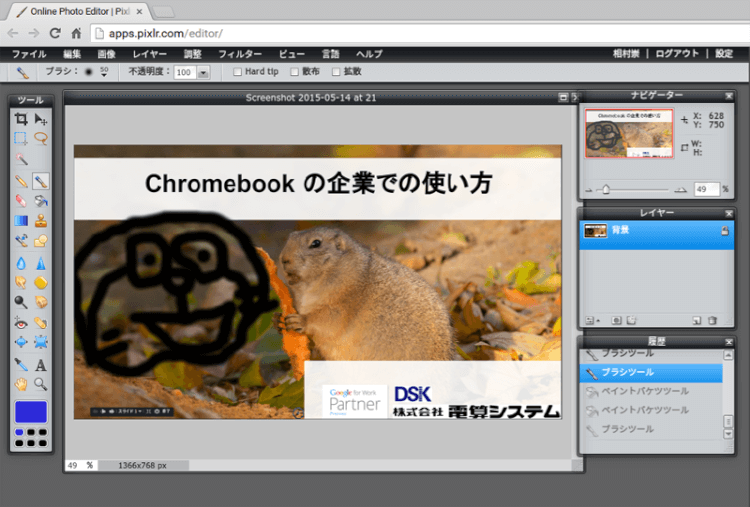Select the Hand pan tool
750x507 pixels.
[x=21, y=384]
